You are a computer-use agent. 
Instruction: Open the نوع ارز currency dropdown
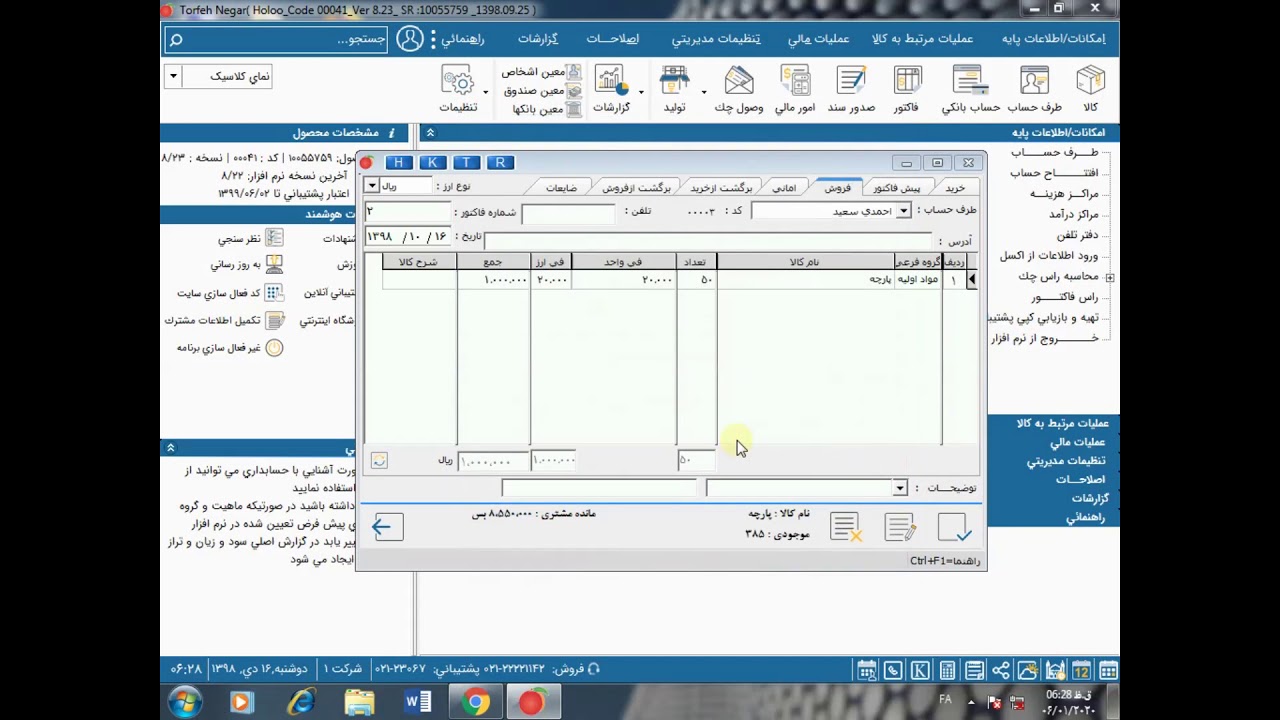(372, 186)
